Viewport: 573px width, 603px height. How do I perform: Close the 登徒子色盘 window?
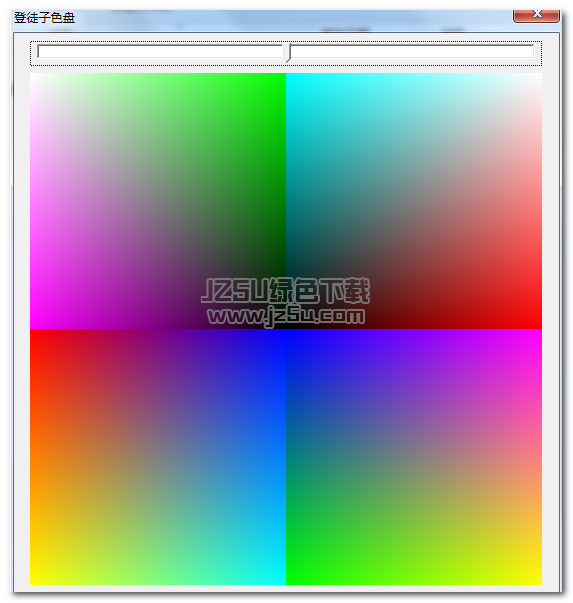point(536,15)
